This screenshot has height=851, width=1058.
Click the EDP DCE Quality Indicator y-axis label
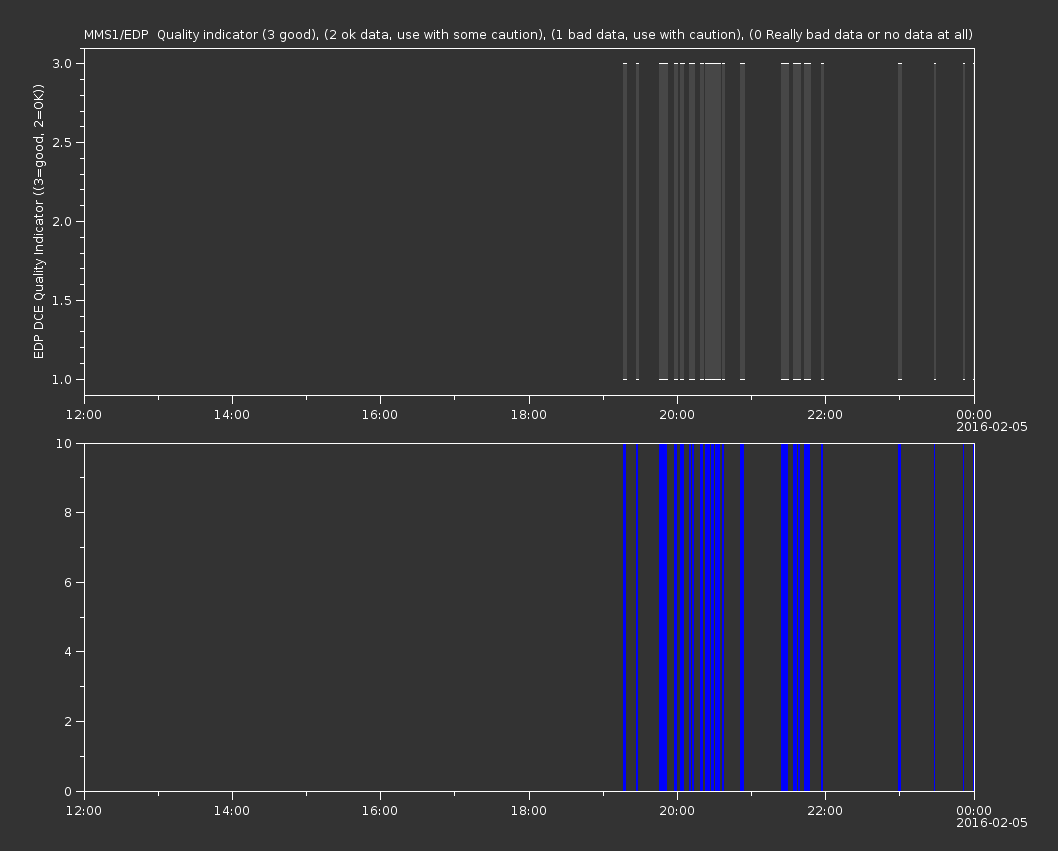tap(38, 221)
